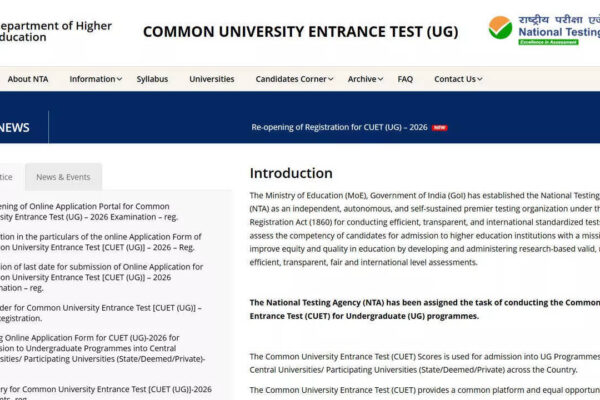Go to the Universities page
This screenshot has width=600, height=400.
pos(212,79)
